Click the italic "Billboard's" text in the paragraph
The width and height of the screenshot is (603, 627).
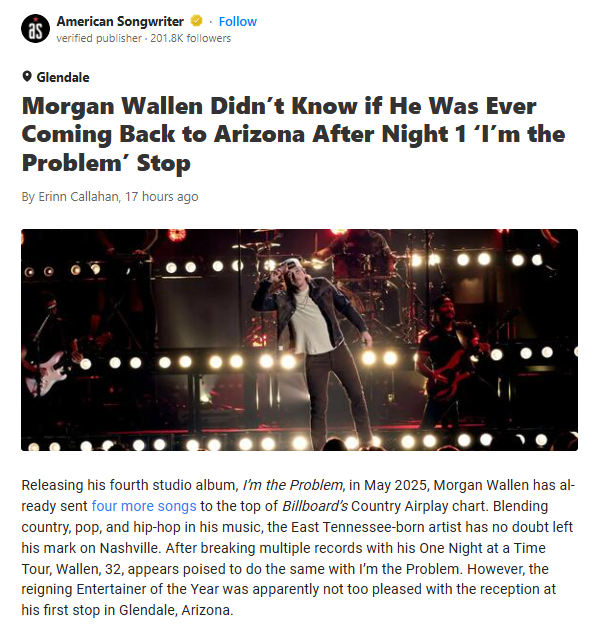tap(315, 506)
